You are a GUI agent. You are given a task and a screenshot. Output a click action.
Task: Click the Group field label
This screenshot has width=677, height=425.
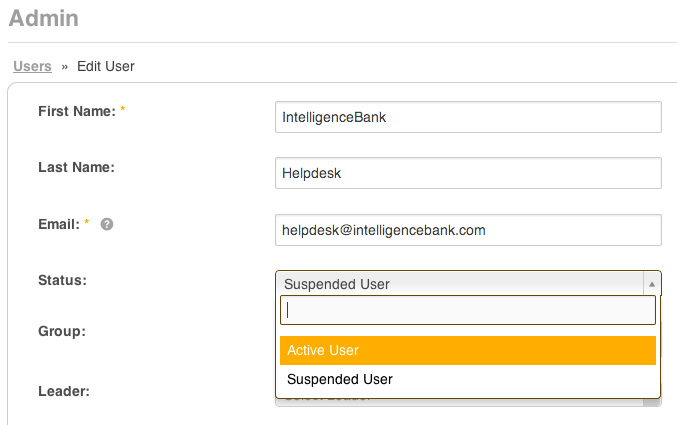pyautogui.click(x=62, y=331)
